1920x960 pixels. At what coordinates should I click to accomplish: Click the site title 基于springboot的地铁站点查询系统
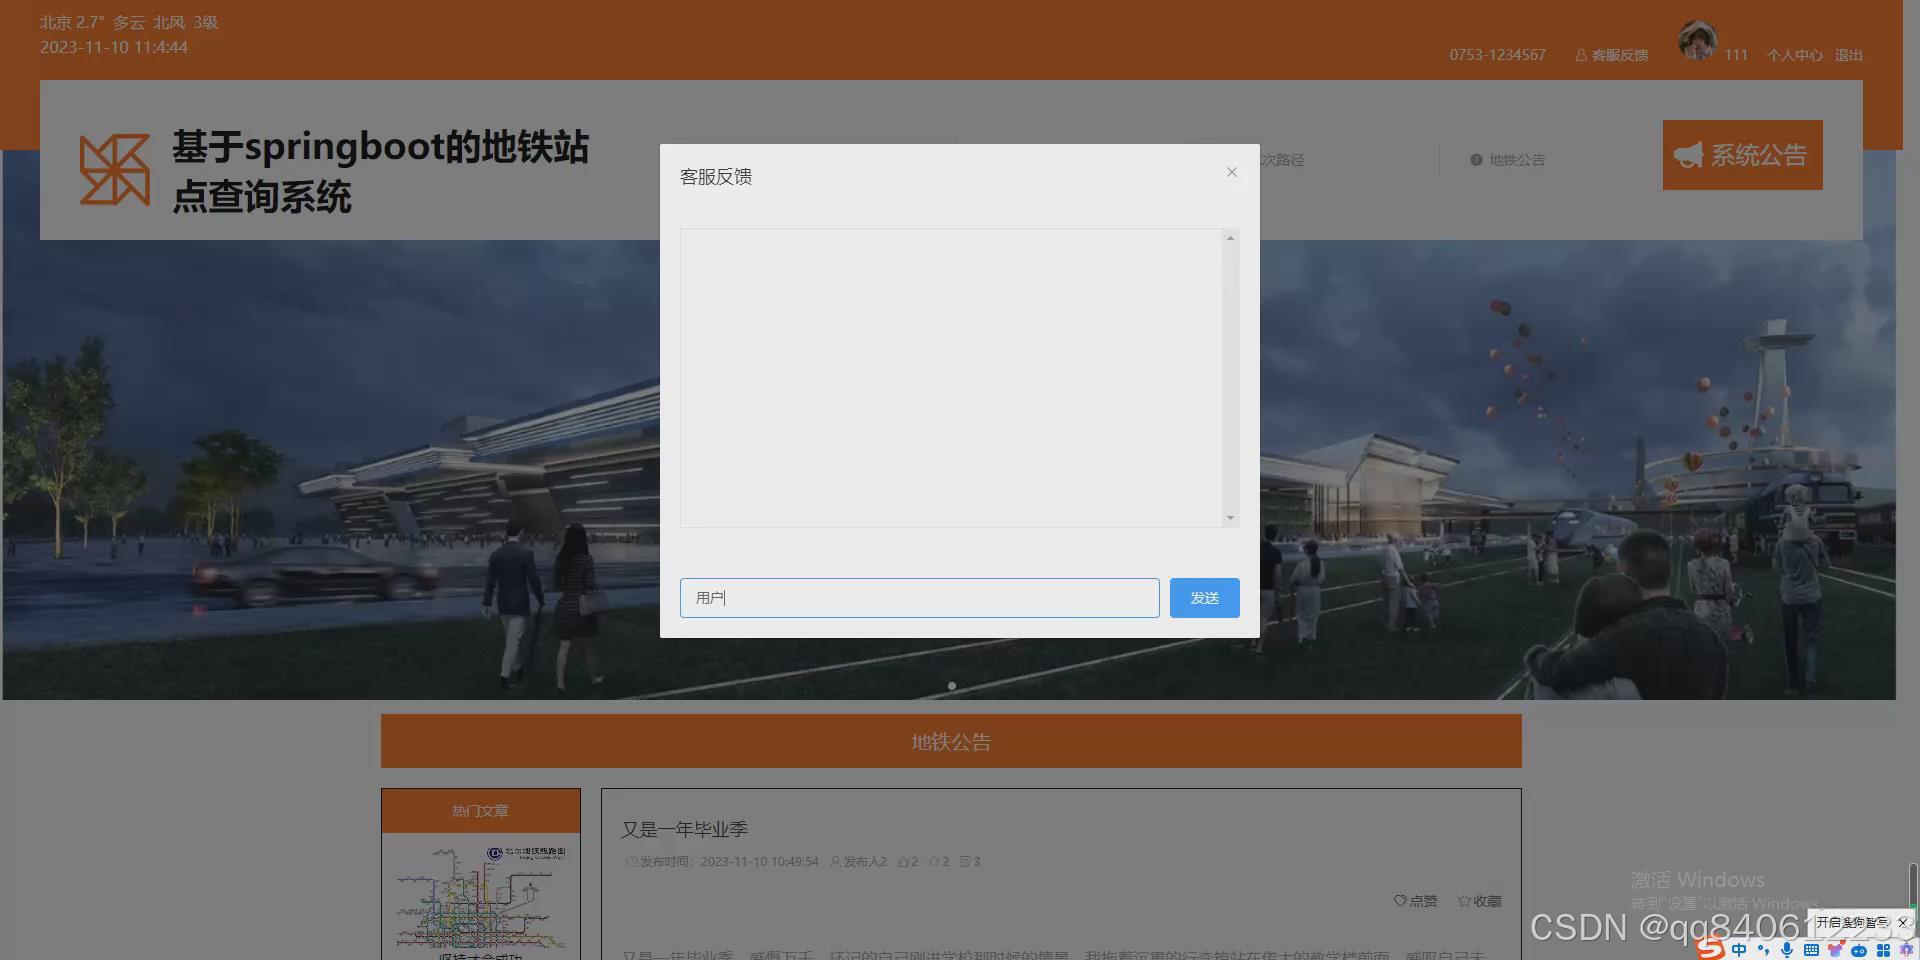click(x=380, y=171)
